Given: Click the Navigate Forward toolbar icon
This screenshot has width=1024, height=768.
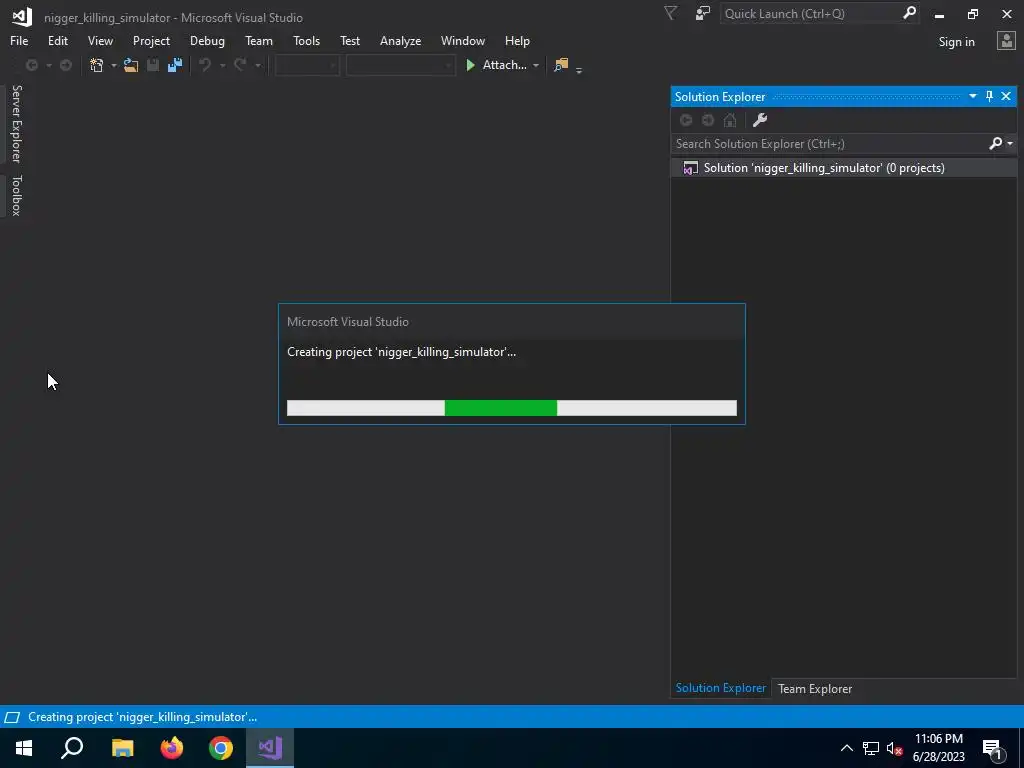Looking at the screenshot, I should [x=66, y=65].
